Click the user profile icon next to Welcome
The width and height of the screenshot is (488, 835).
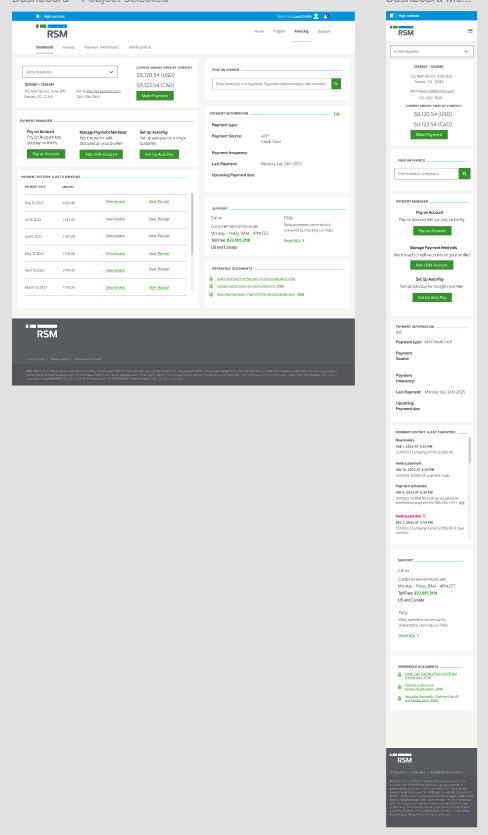pyautogui.click(x=316, y=17)
